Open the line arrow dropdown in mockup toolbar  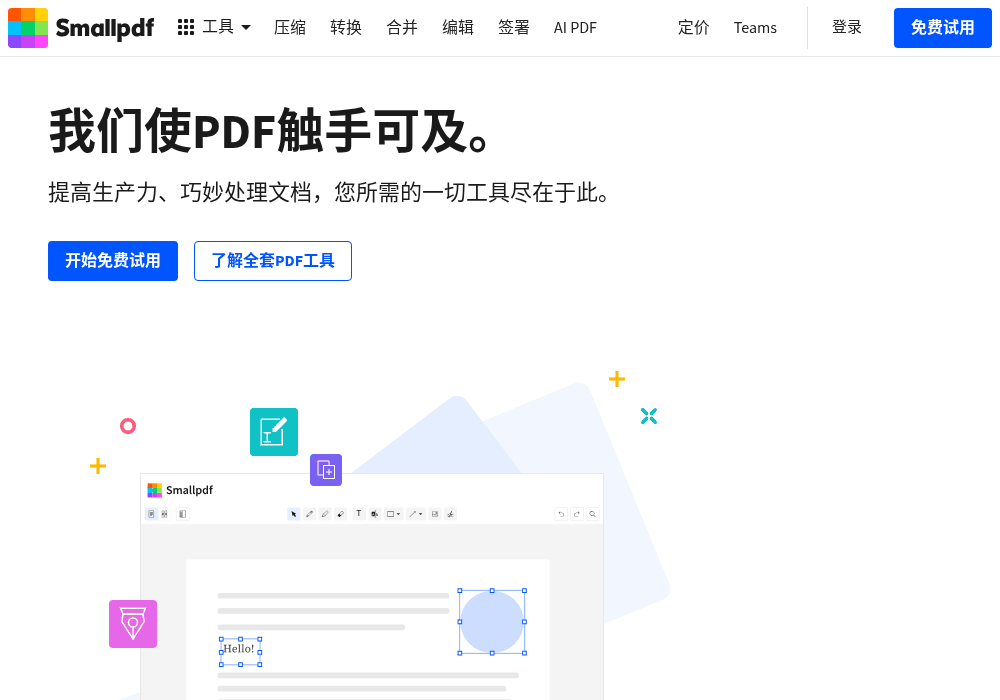(416, 514)
